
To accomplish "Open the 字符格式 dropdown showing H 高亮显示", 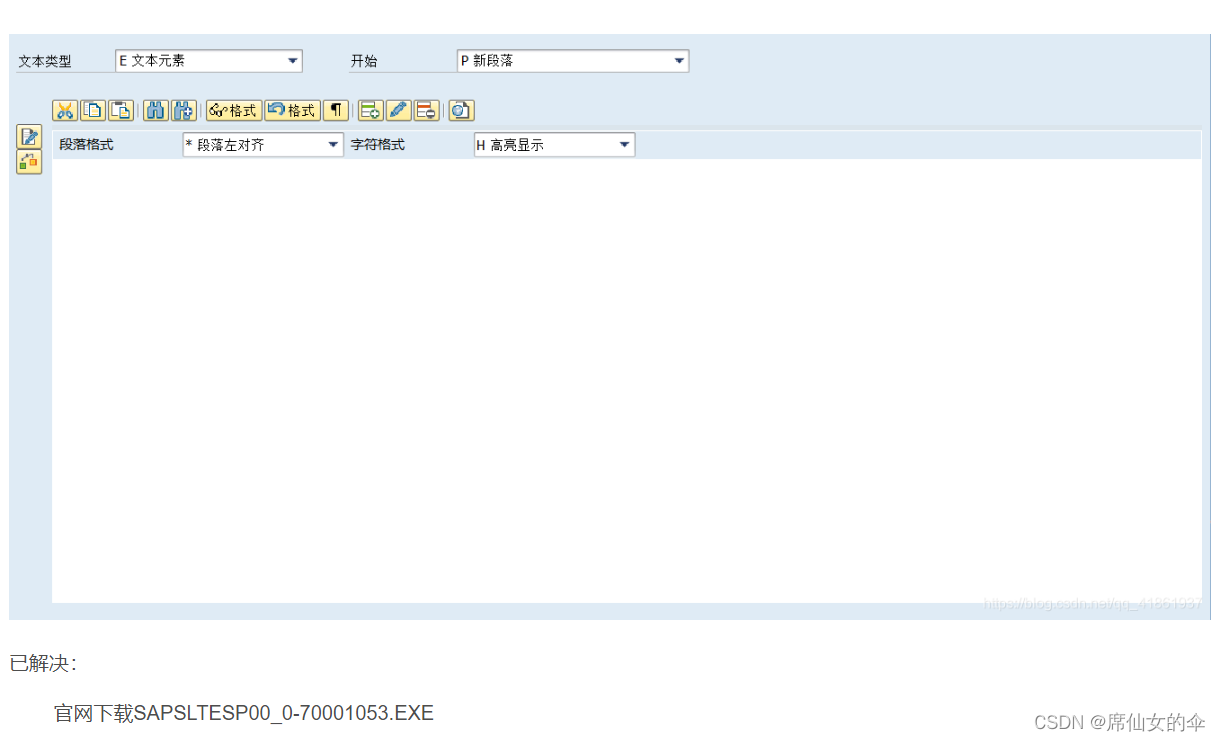I will pyautogui.click(x=624, y=144).
